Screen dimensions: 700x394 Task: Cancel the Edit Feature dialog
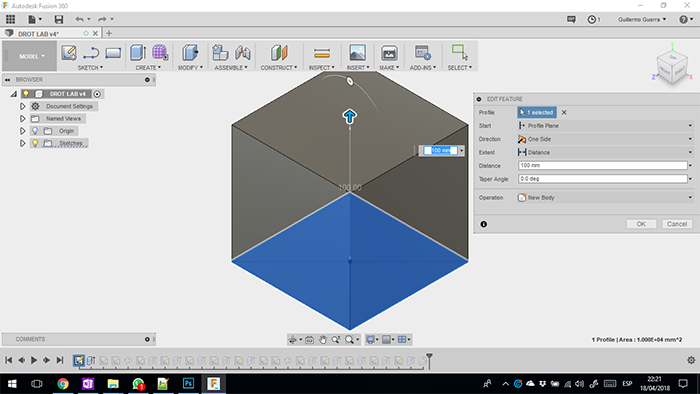coord(677,224)
